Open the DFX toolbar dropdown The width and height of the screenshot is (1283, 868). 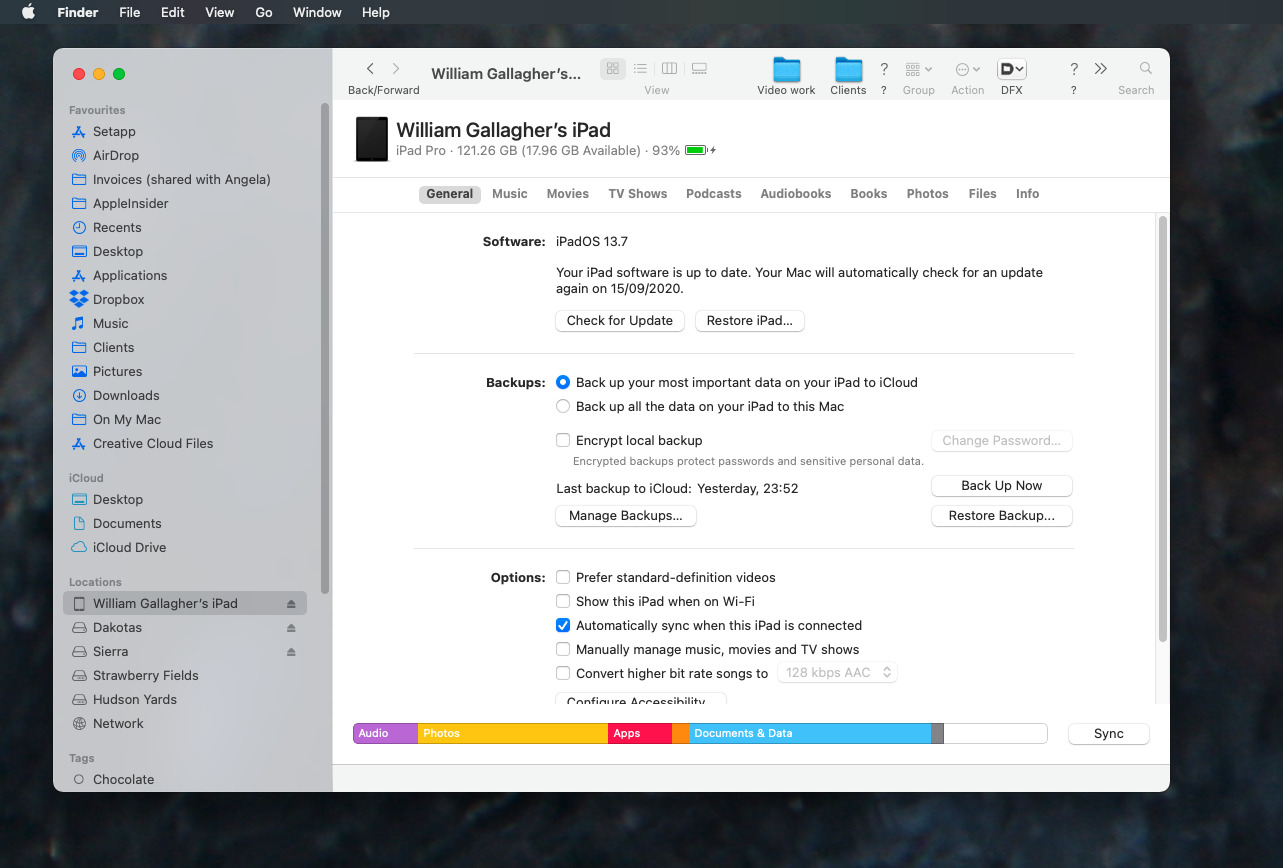pyautogui.click(x=1012, y=69)
